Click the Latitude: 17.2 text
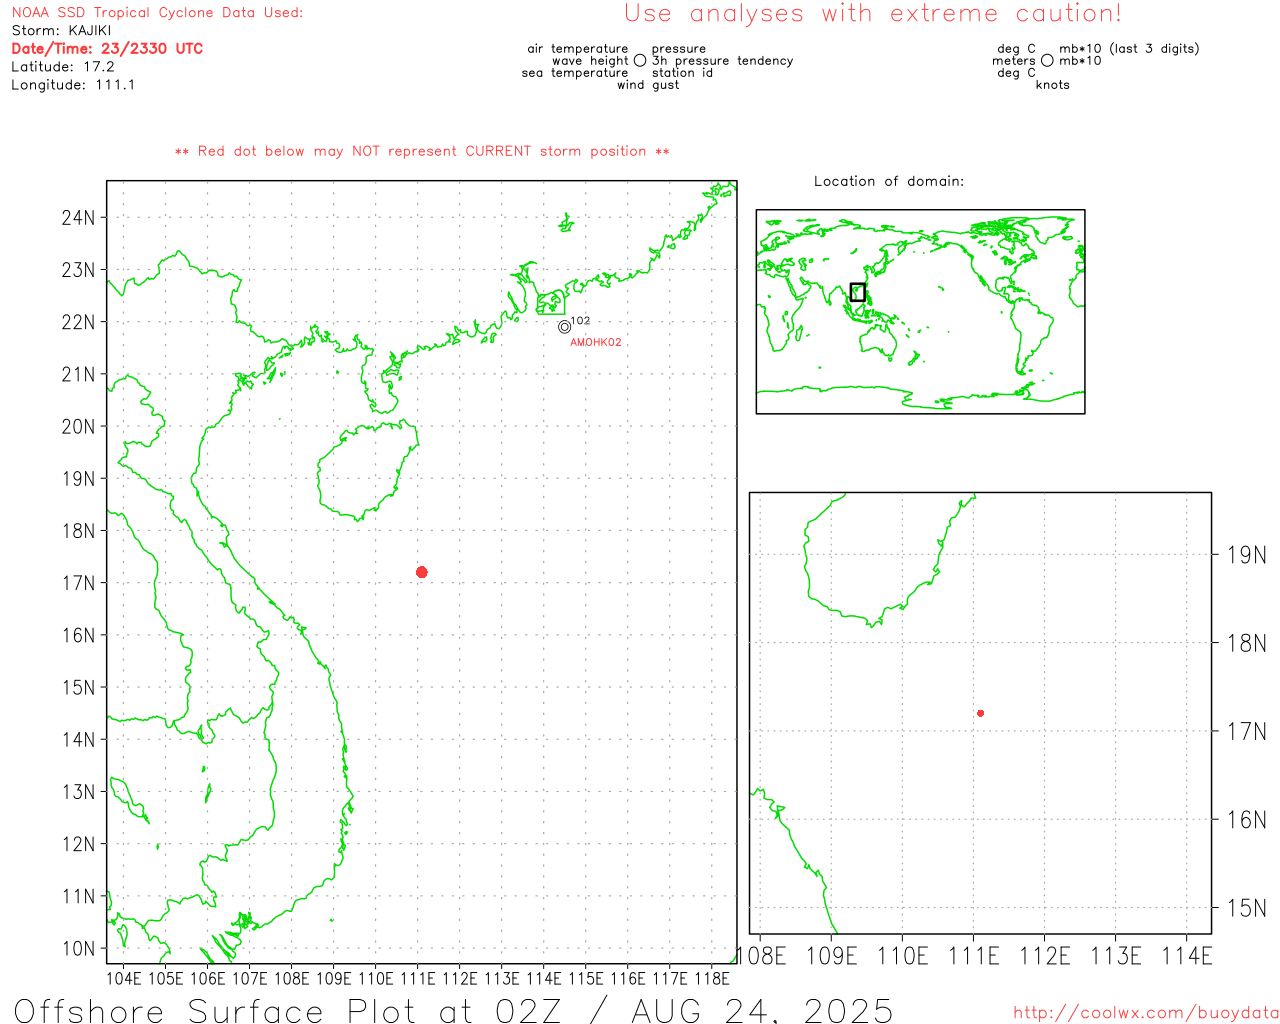1280x1024 pixels. click(63, 67)
